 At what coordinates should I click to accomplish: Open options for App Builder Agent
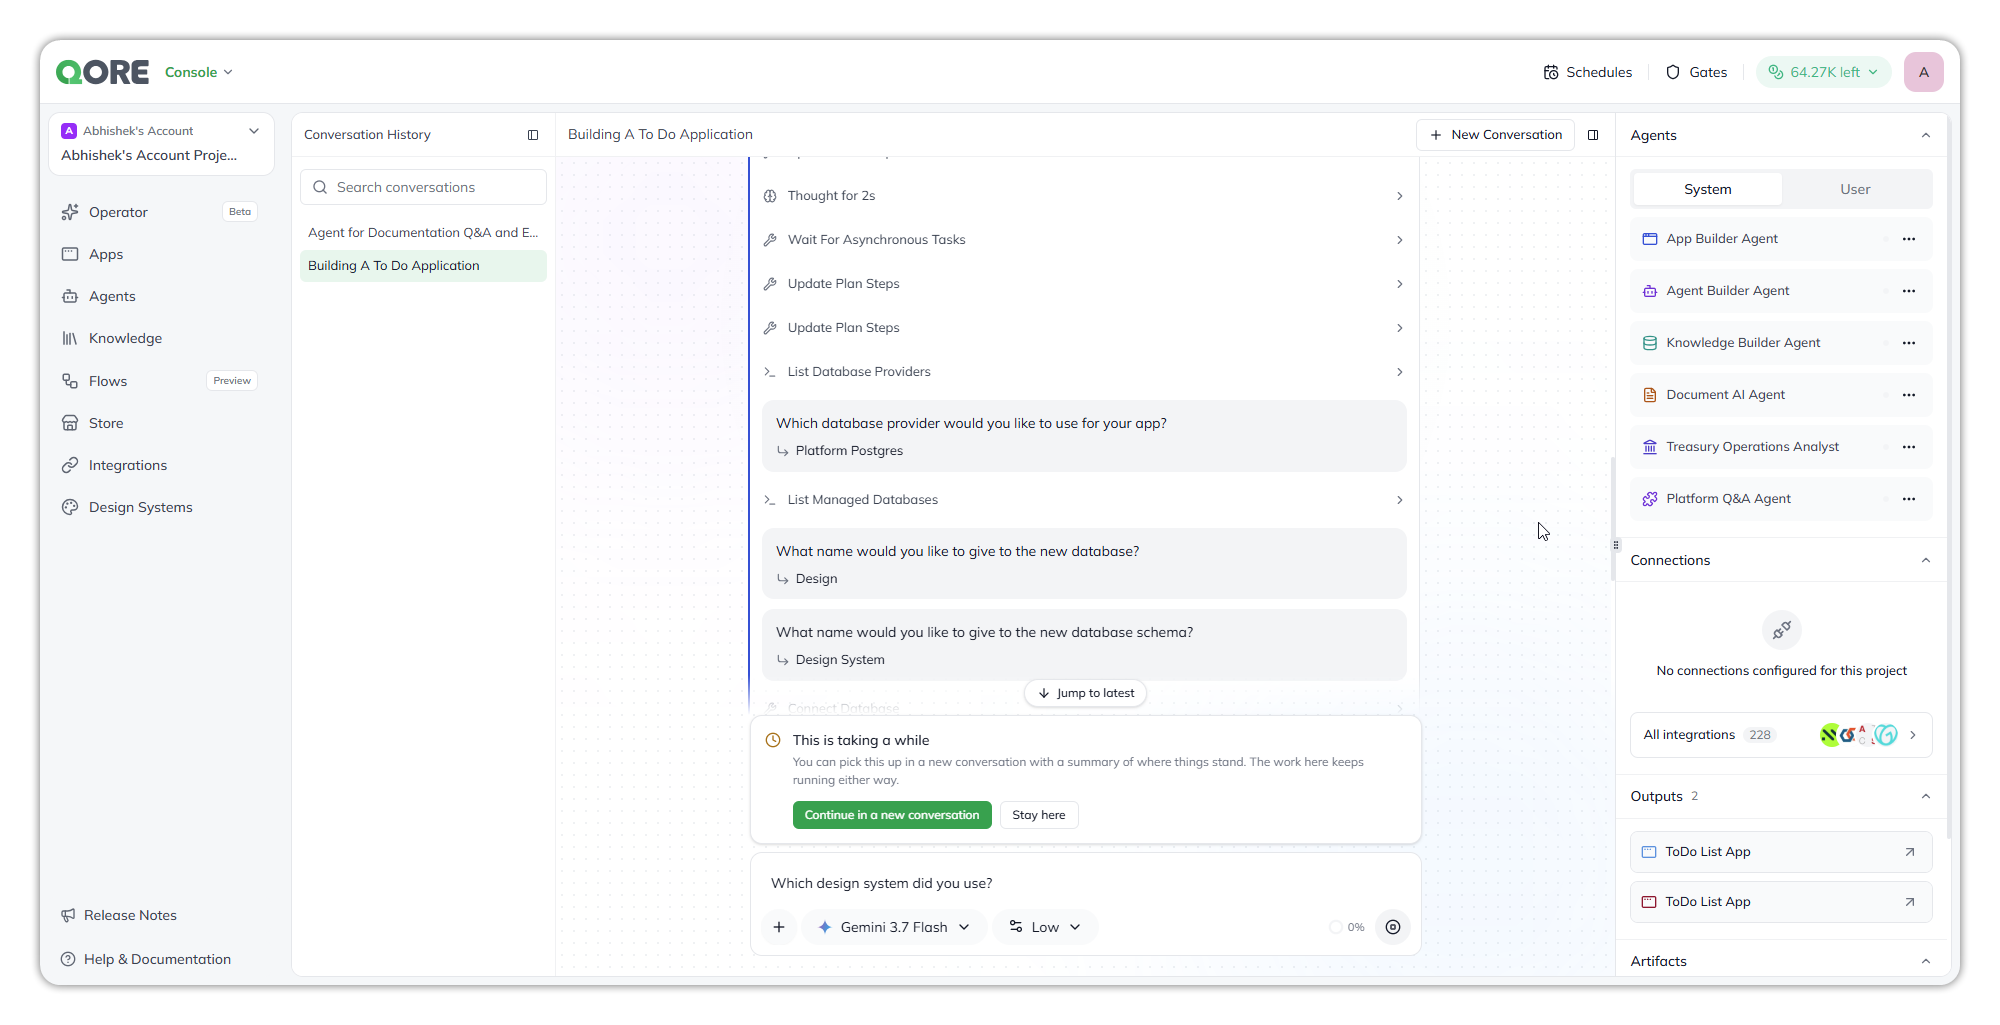coord(1909,239)
